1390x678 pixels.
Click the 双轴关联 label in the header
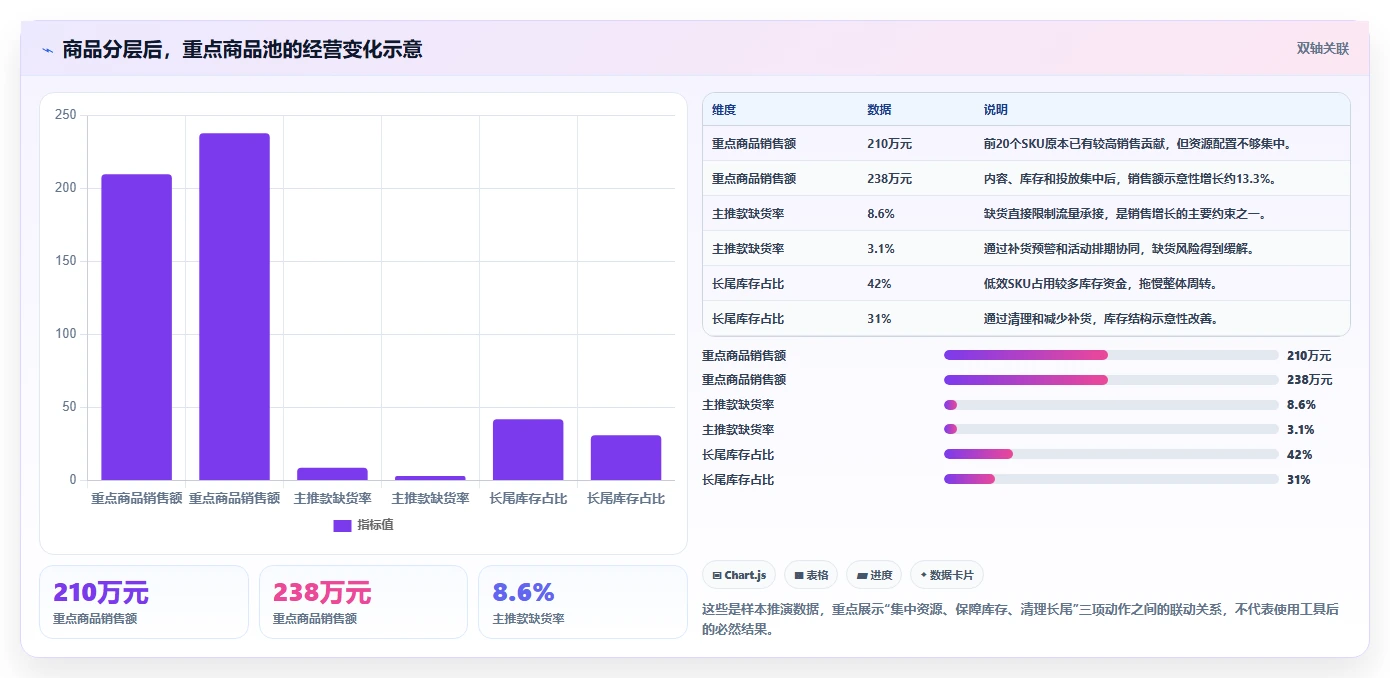click(1323, 49)
